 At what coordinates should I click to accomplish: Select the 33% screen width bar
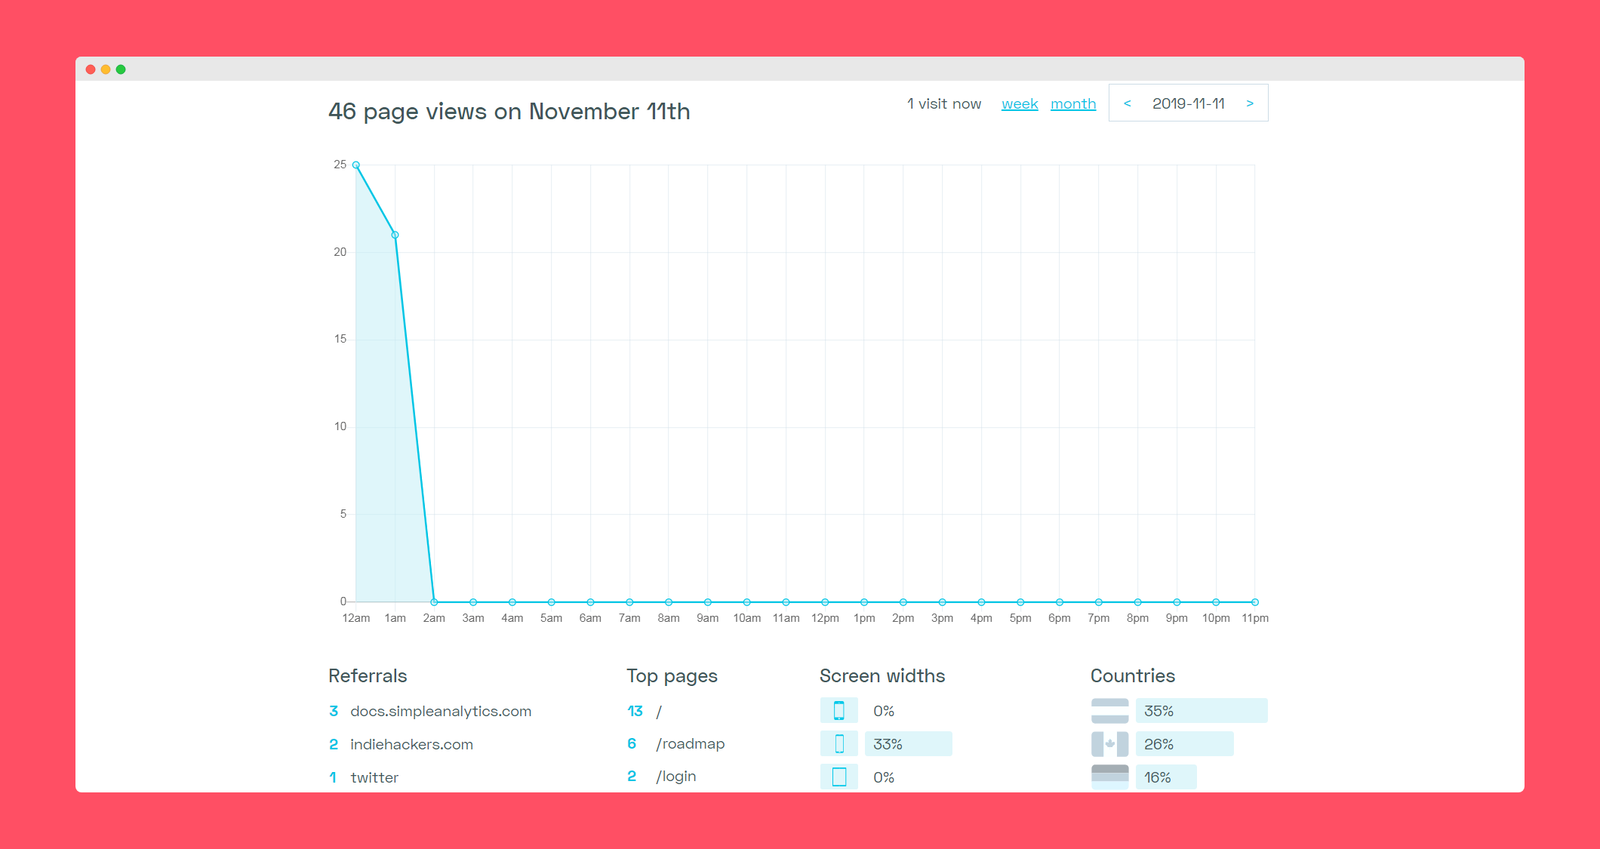coord(908,744)
